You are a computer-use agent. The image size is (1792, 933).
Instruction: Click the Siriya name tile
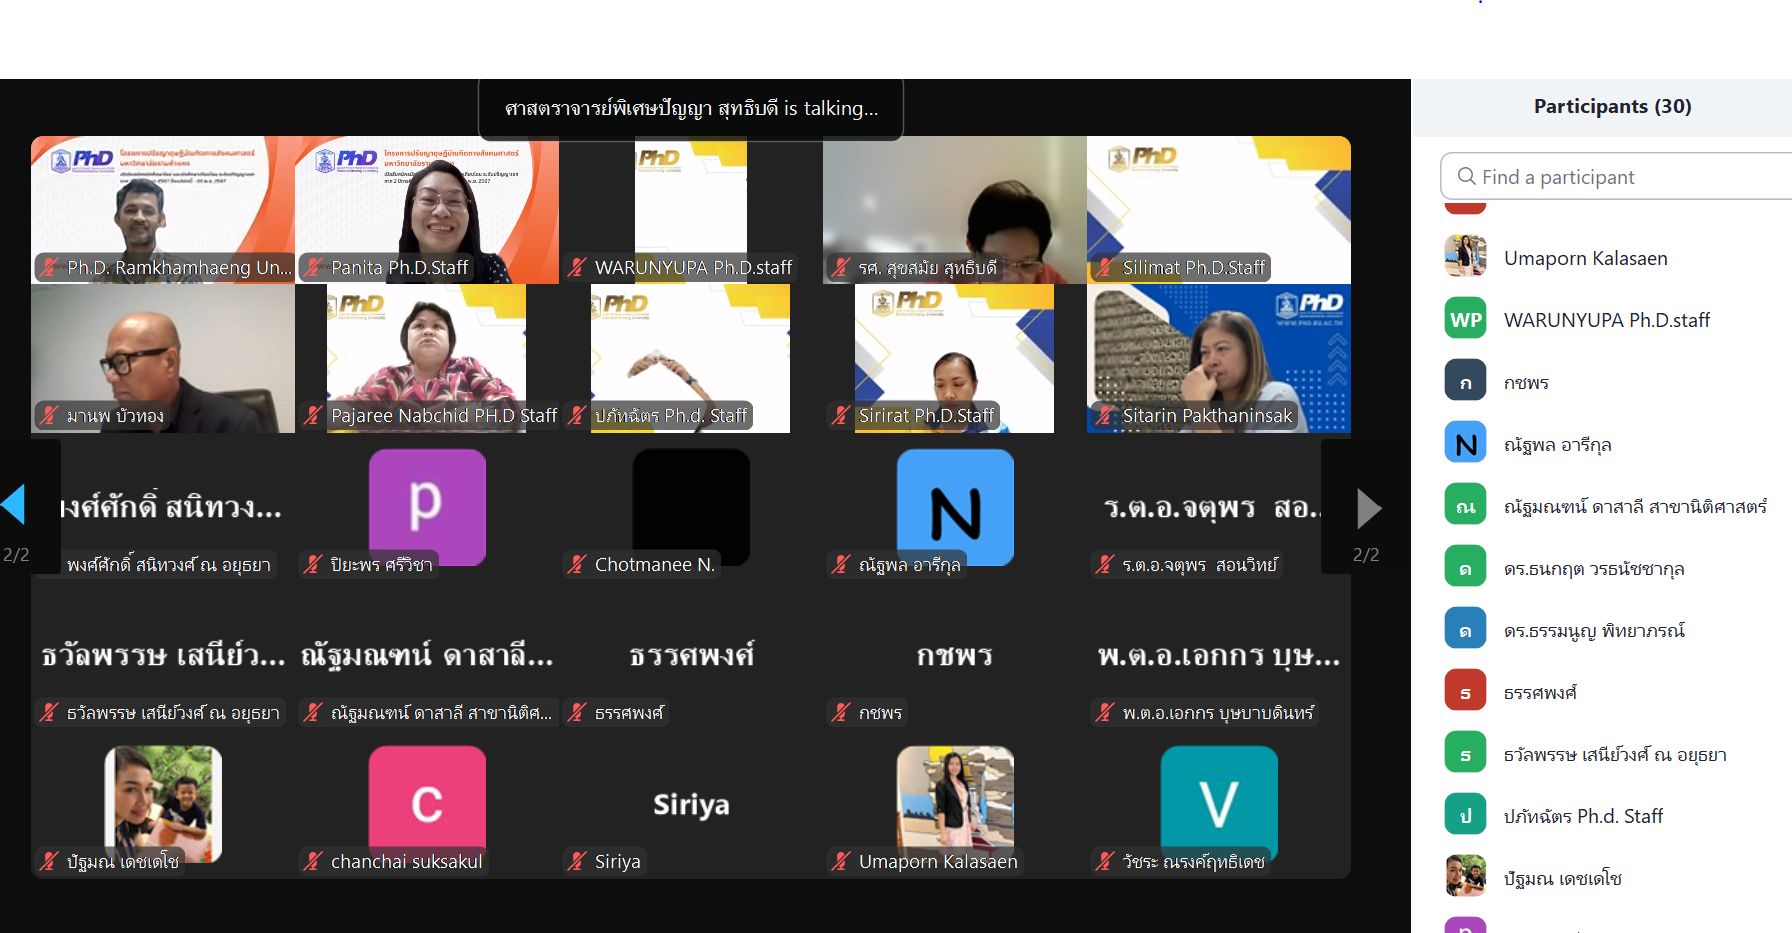[691, 804]
